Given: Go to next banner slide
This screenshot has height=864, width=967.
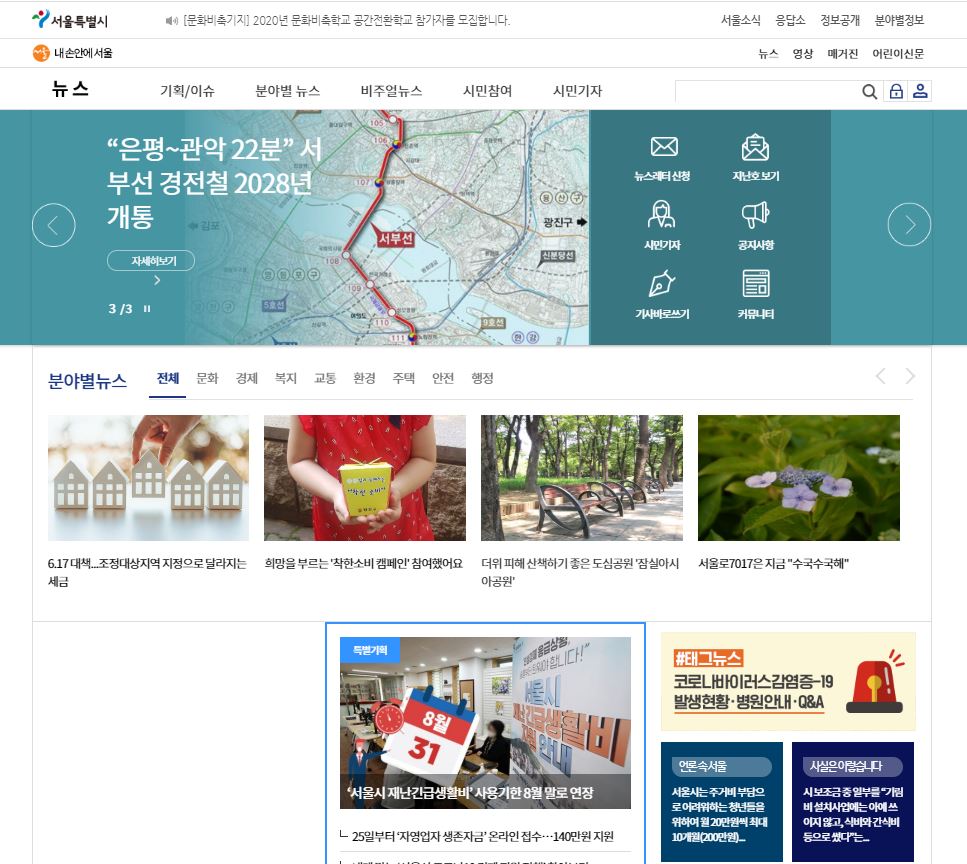Looking at the screenshot, I should click(909, 224).
